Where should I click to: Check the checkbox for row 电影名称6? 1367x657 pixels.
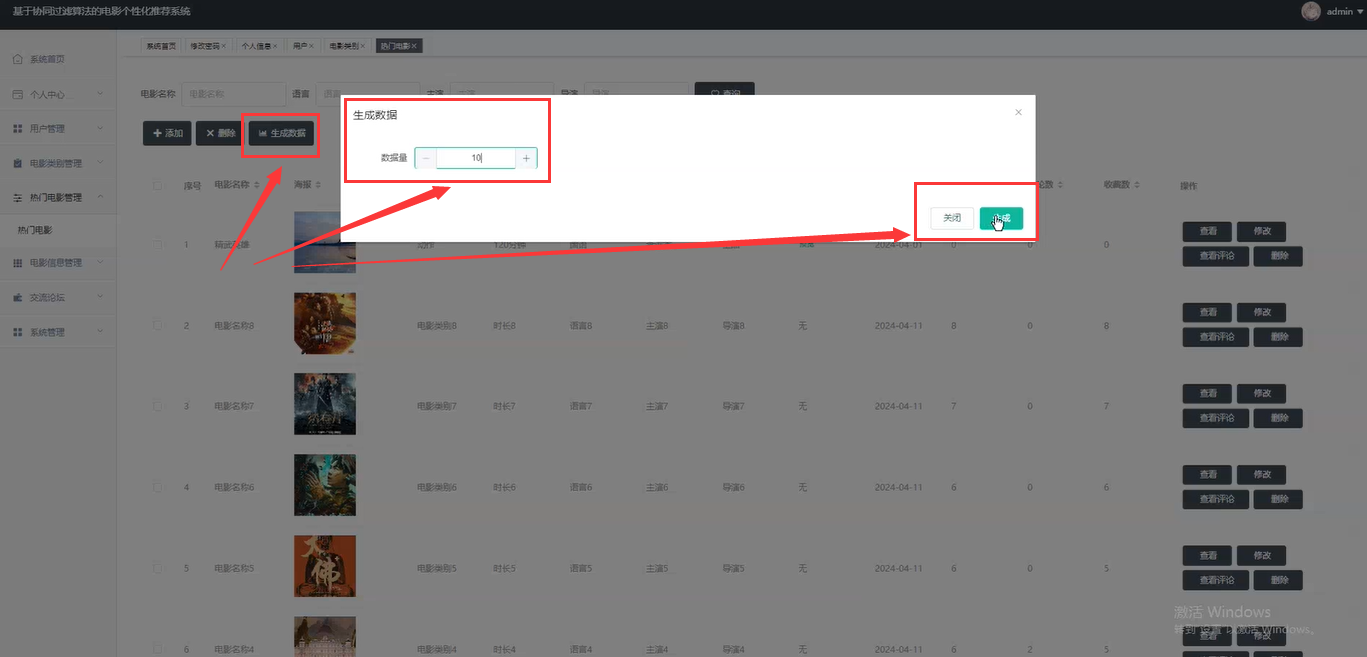point(157,487)
